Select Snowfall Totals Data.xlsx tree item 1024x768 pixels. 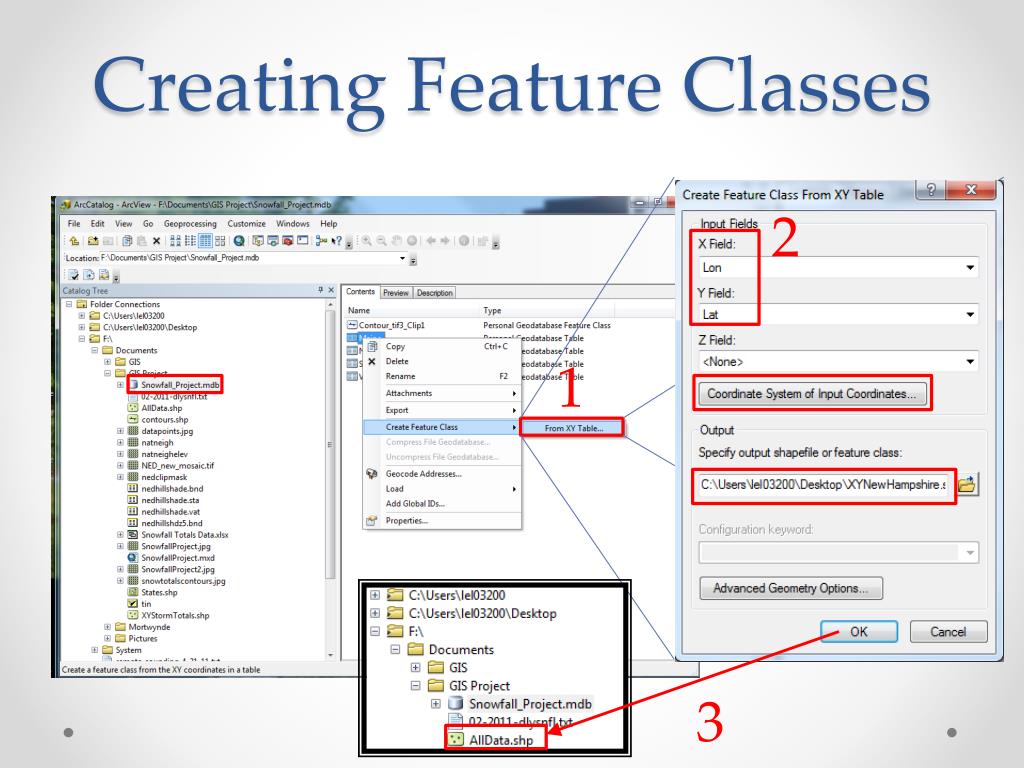(x=185, y=535)
